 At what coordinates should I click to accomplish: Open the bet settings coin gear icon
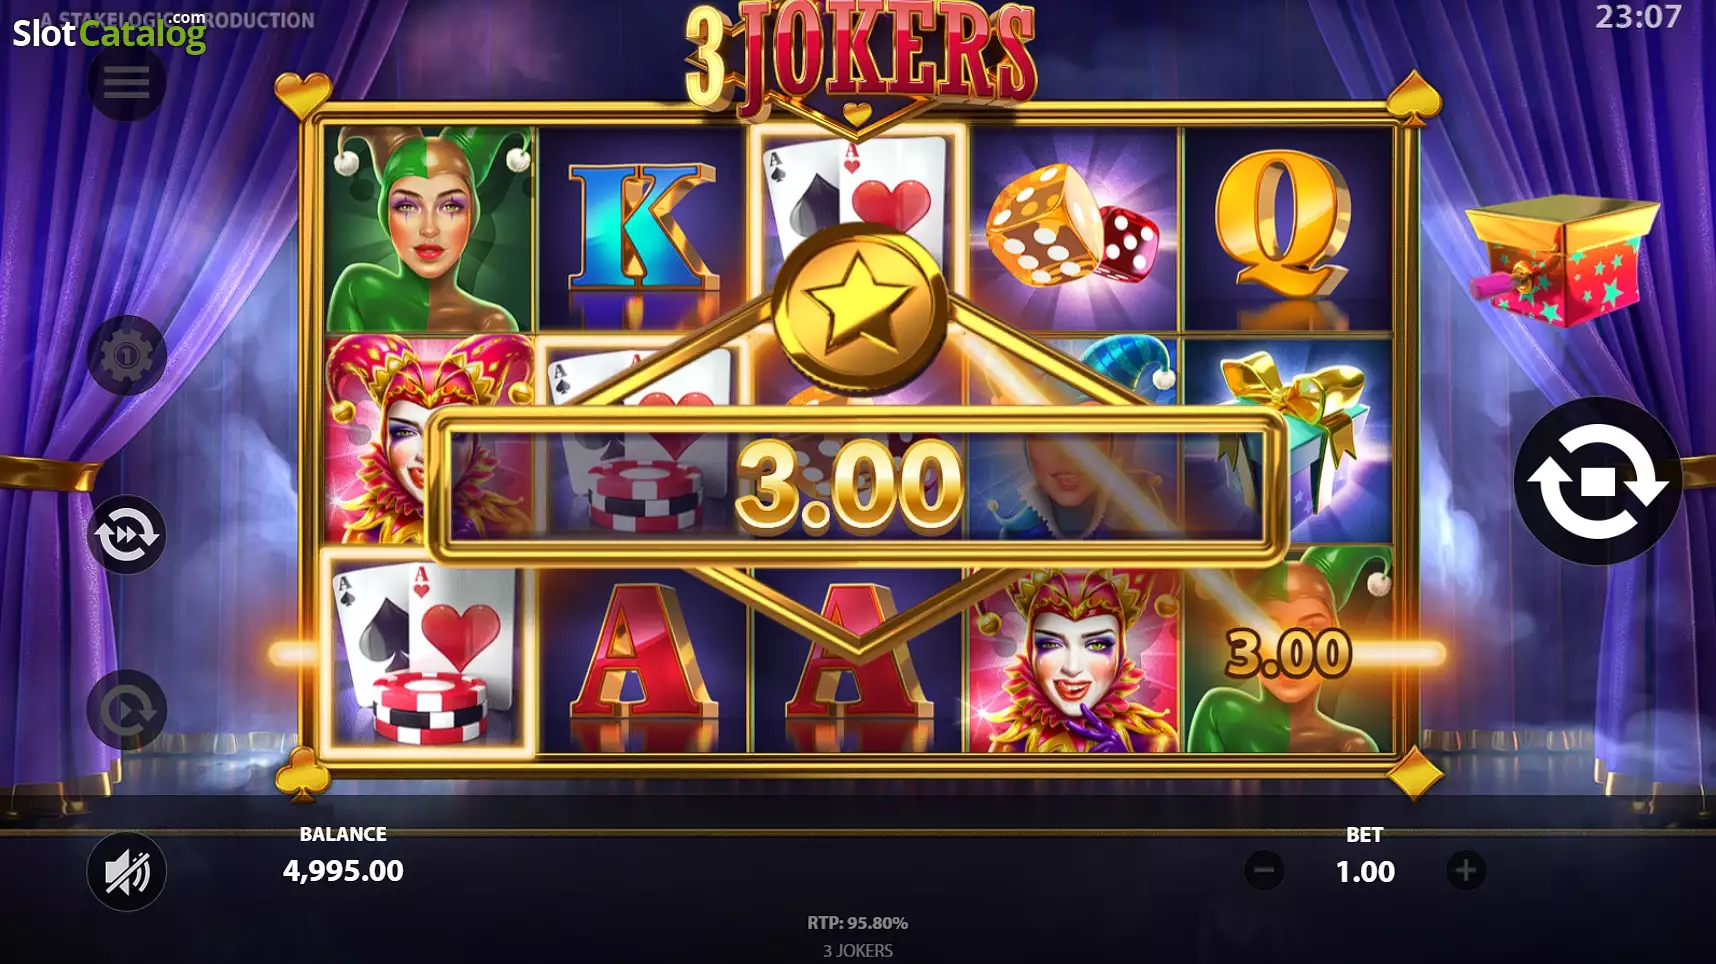pos(126,356)
